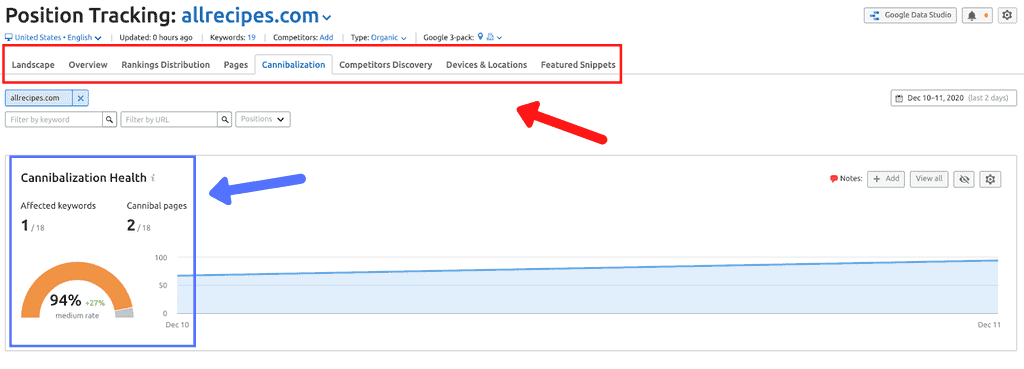Go to Devices & Locations tab
This screenshot has height=369, width=1024.
[487, 65]
